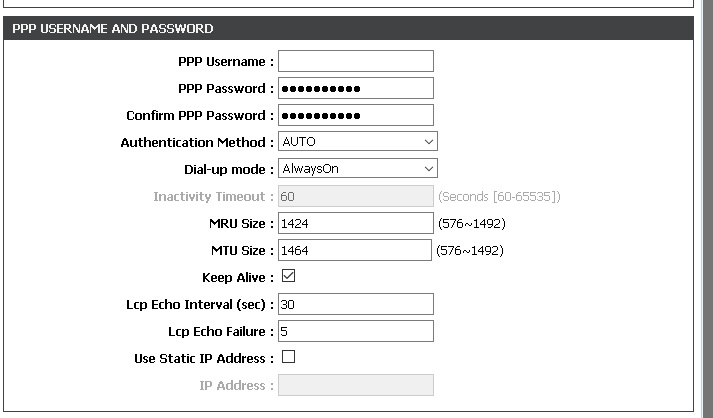
Task: Click the Dial-up mode label
Action: coord(228,170)
